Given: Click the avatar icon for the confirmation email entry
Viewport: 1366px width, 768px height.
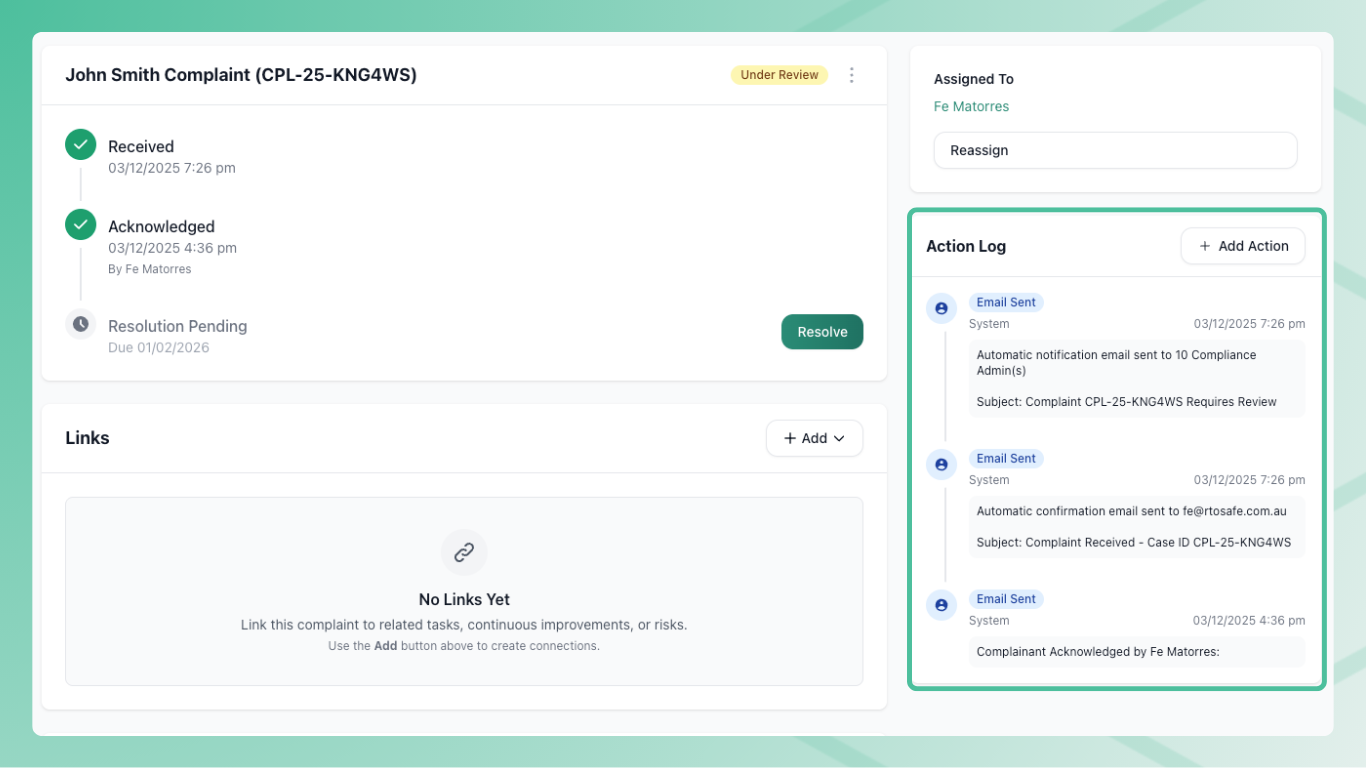Looking at the screenshot, I should [x=941, y=465].
